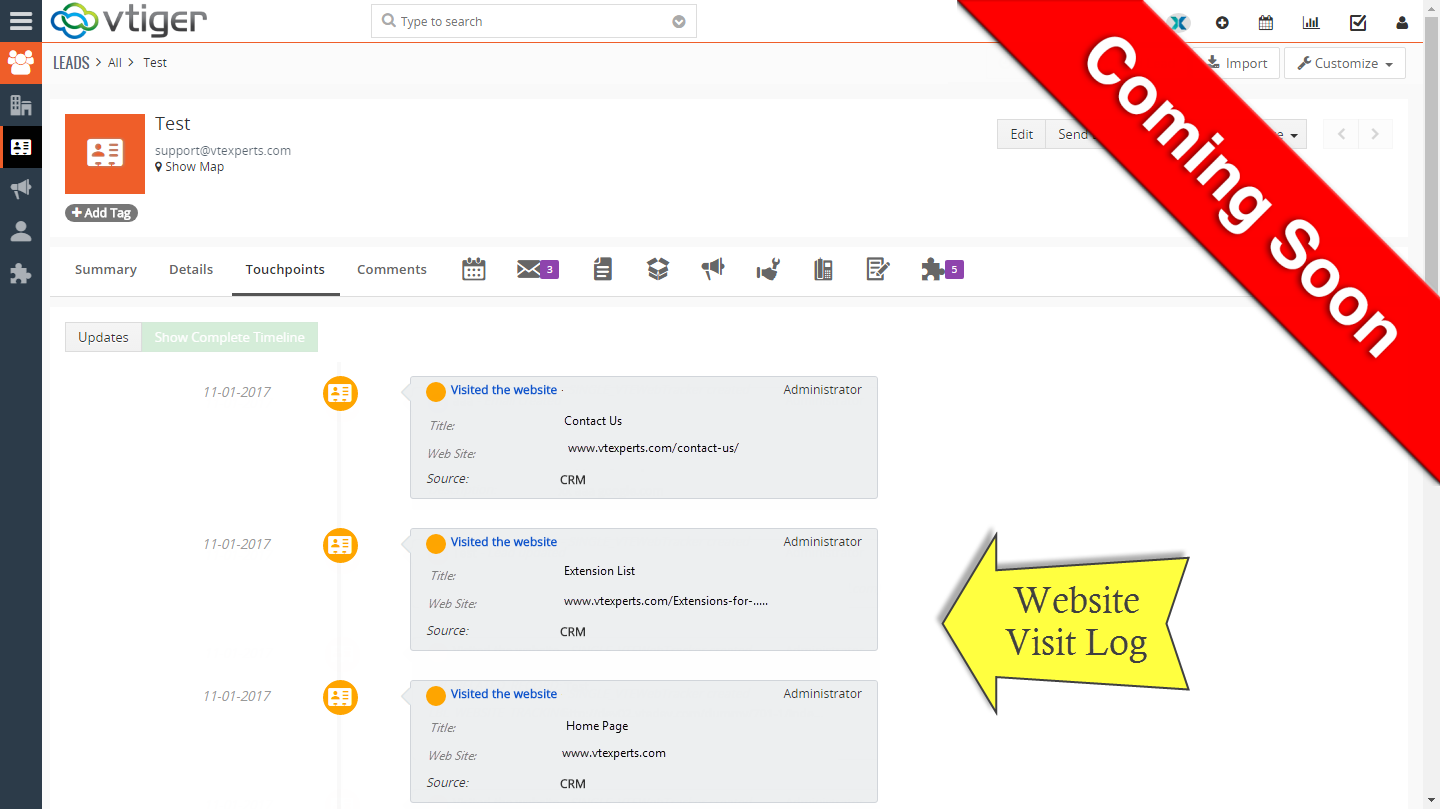Go to next record arrow

click(x=1375, y=134)
